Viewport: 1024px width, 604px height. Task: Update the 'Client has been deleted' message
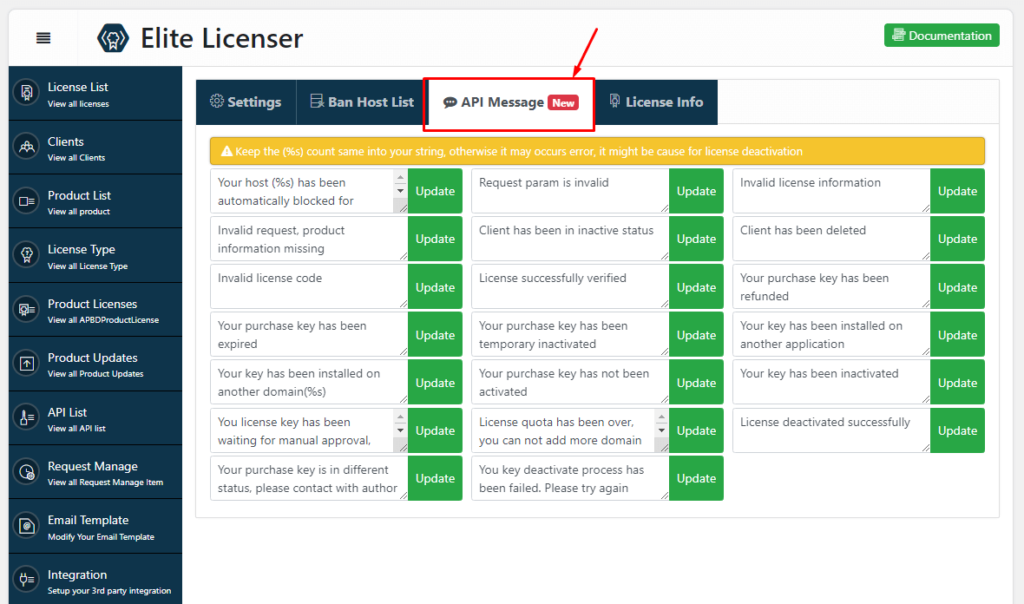pyautogui.click(x=957, y=239)
